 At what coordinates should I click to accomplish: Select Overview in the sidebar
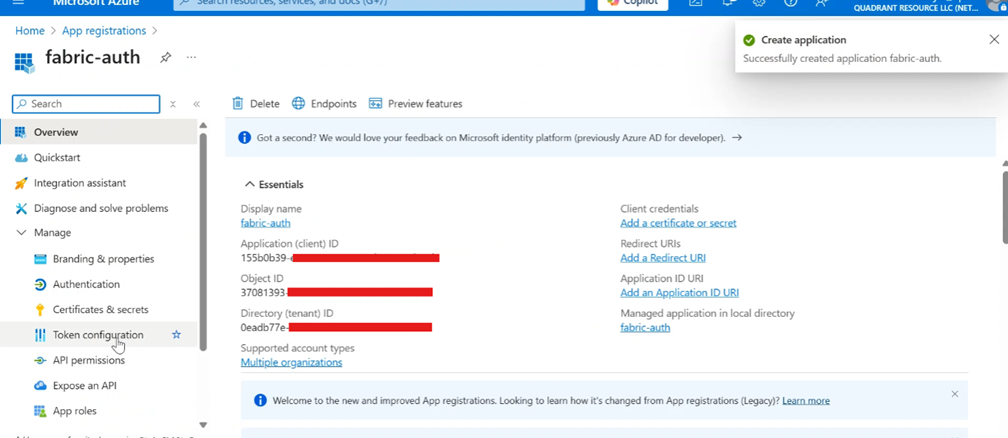click(99, 132)
